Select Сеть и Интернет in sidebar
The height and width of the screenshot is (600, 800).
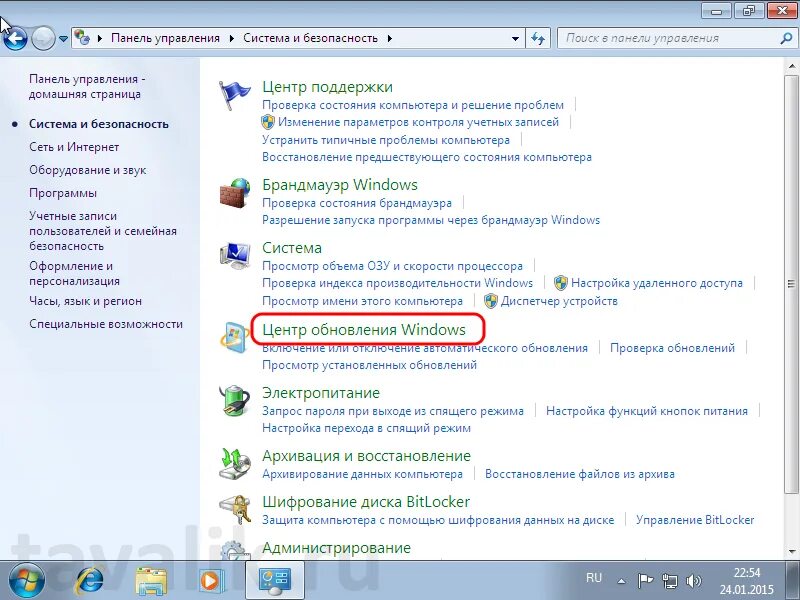tap(74, 147)
